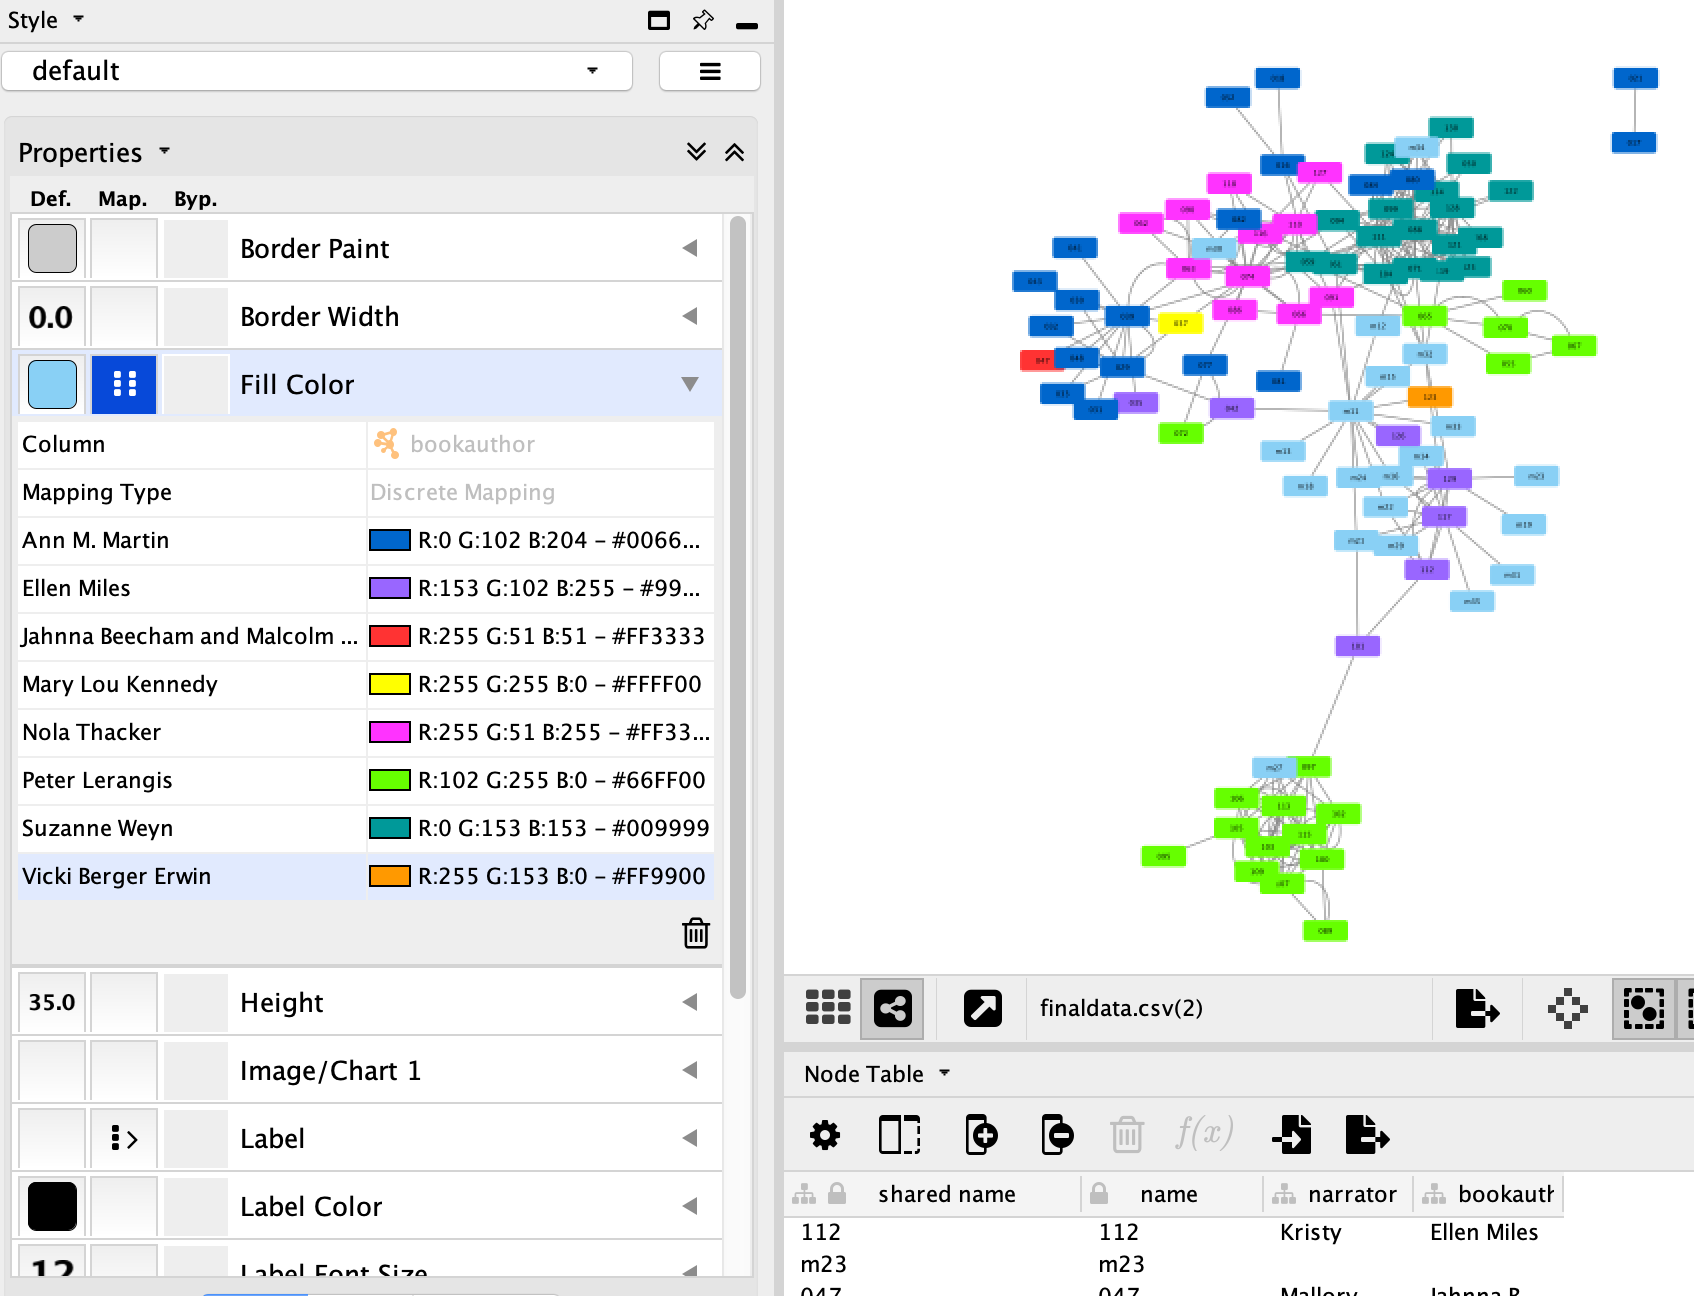
Task: Toggle the network share view icon
Action: click(893, 1007)
